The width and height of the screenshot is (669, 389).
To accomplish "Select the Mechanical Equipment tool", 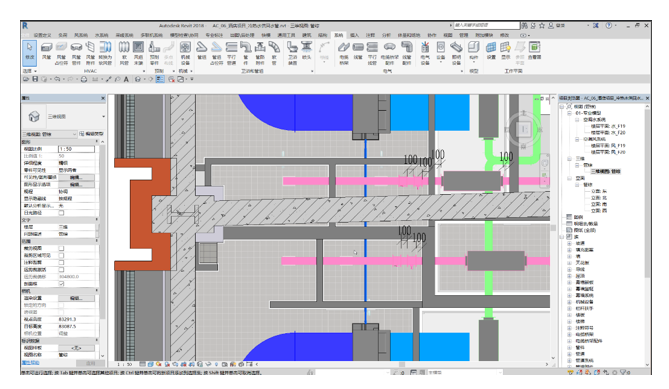I will coord(185,52).
